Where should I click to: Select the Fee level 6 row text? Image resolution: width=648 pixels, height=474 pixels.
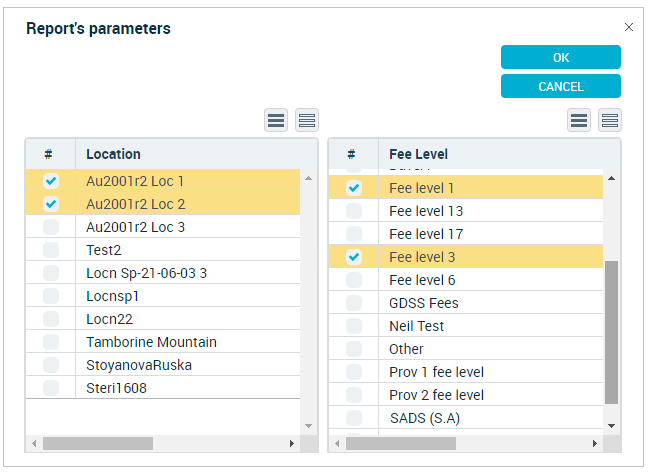click(422, 280)
